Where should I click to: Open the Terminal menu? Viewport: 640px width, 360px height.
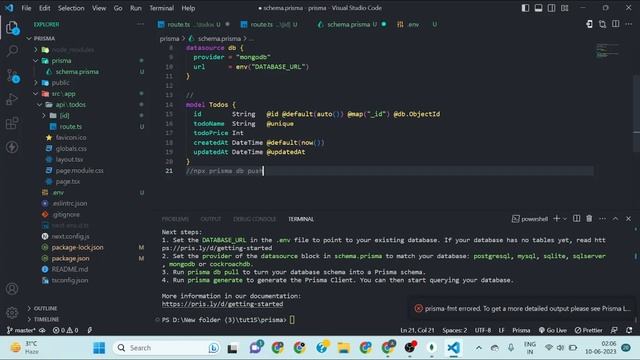(161, 8)
